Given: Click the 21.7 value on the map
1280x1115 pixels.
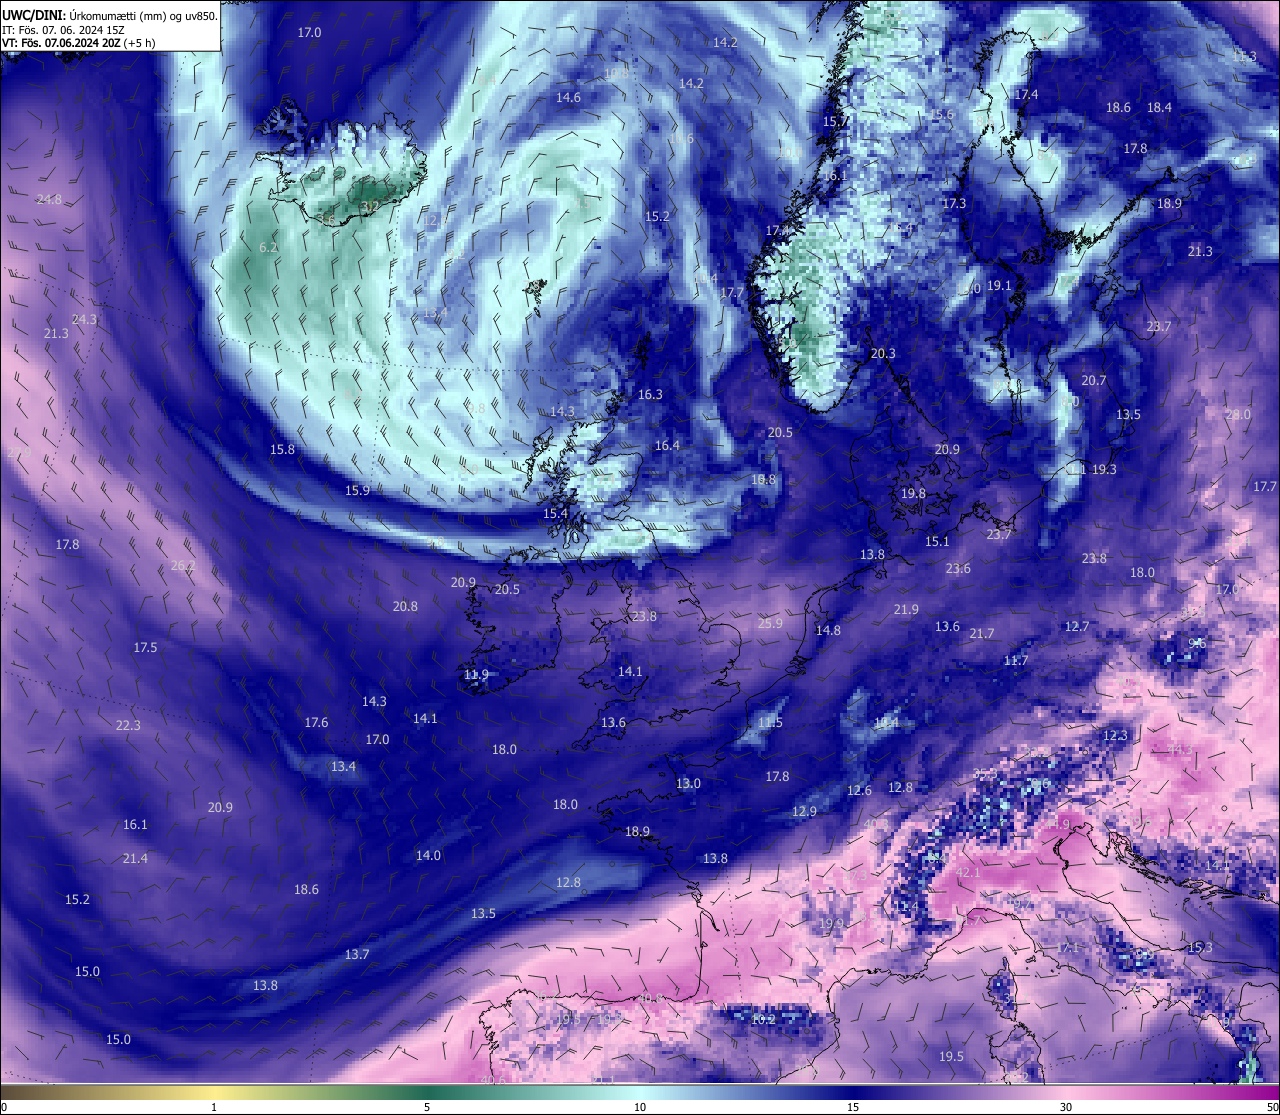Looking at the screenshot, I should pyautogui.click(x=982, y=634).
